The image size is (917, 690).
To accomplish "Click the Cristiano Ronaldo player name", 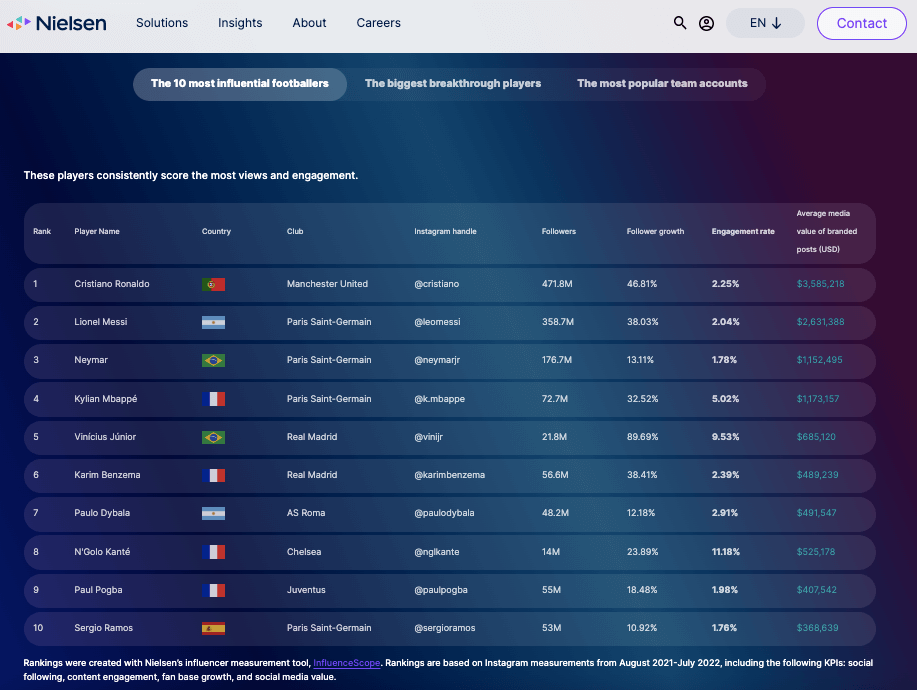I will [x=112, y=284].
